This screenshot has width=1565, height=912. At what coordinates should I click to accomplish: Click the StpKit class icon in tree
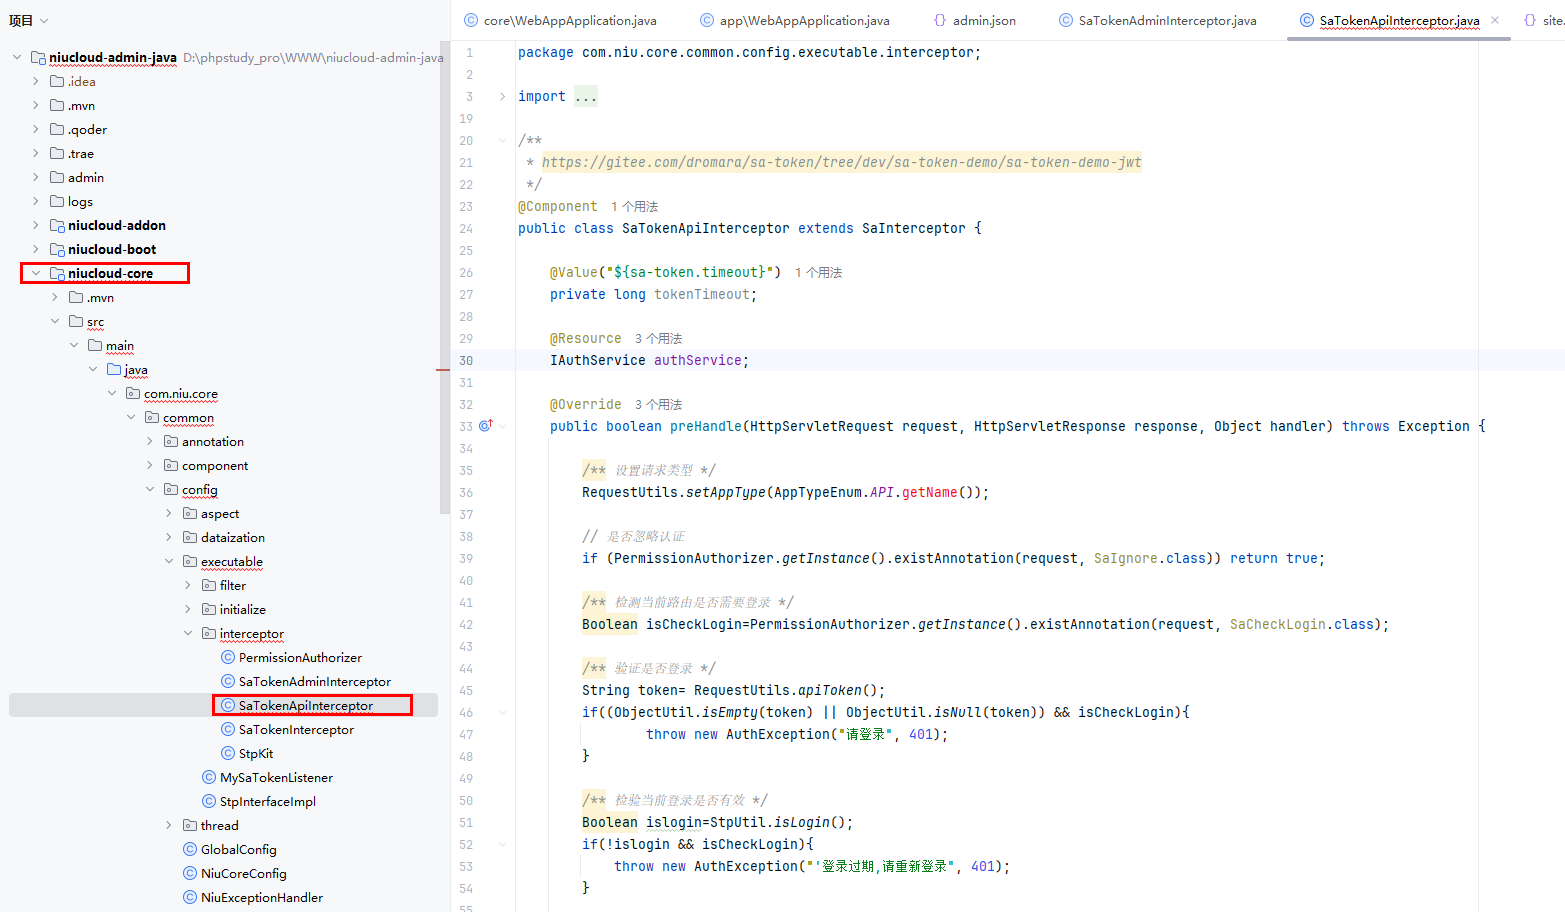(x=228, y=754)
